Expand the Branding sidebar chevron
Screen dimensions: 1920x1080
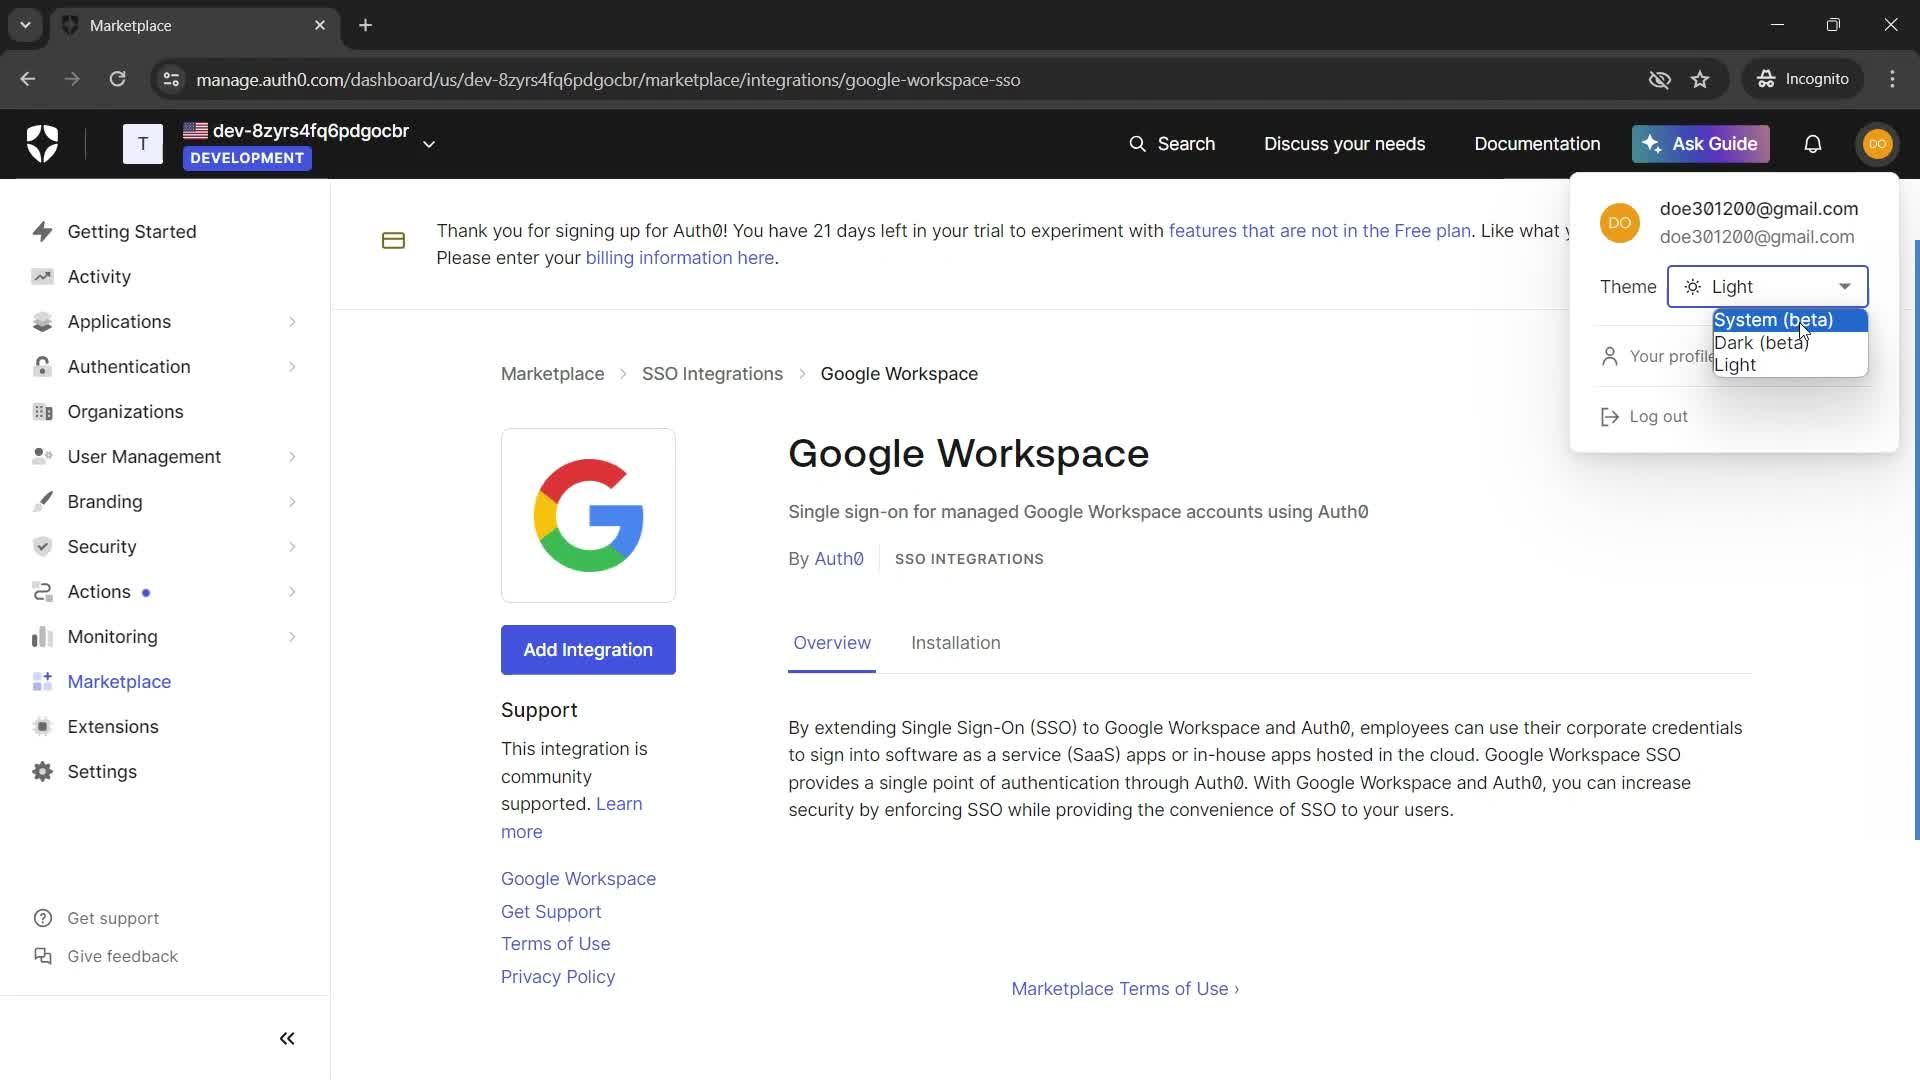point(292,501)
